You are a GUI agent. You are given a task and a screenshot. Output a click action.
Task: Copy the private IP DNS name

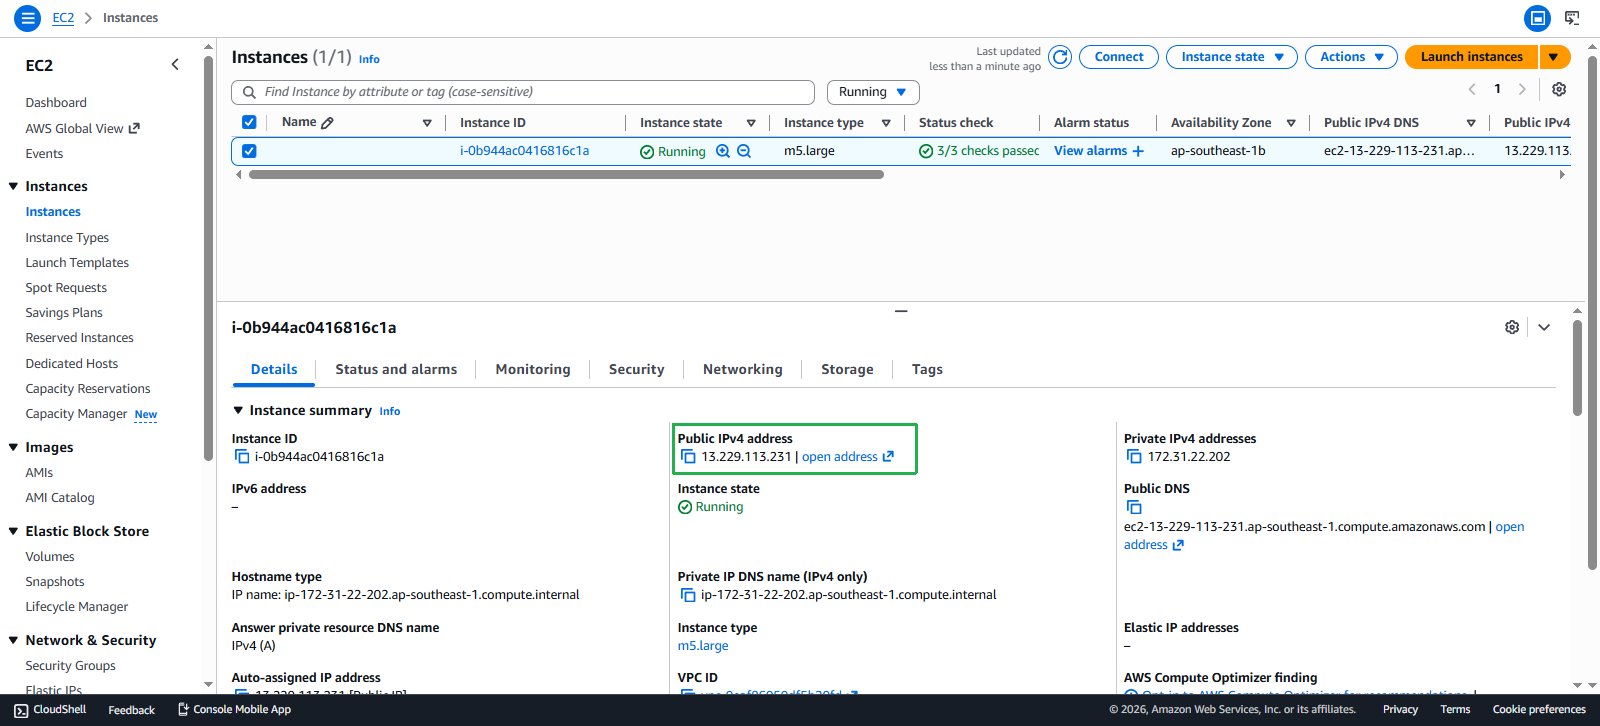(688, 595)
